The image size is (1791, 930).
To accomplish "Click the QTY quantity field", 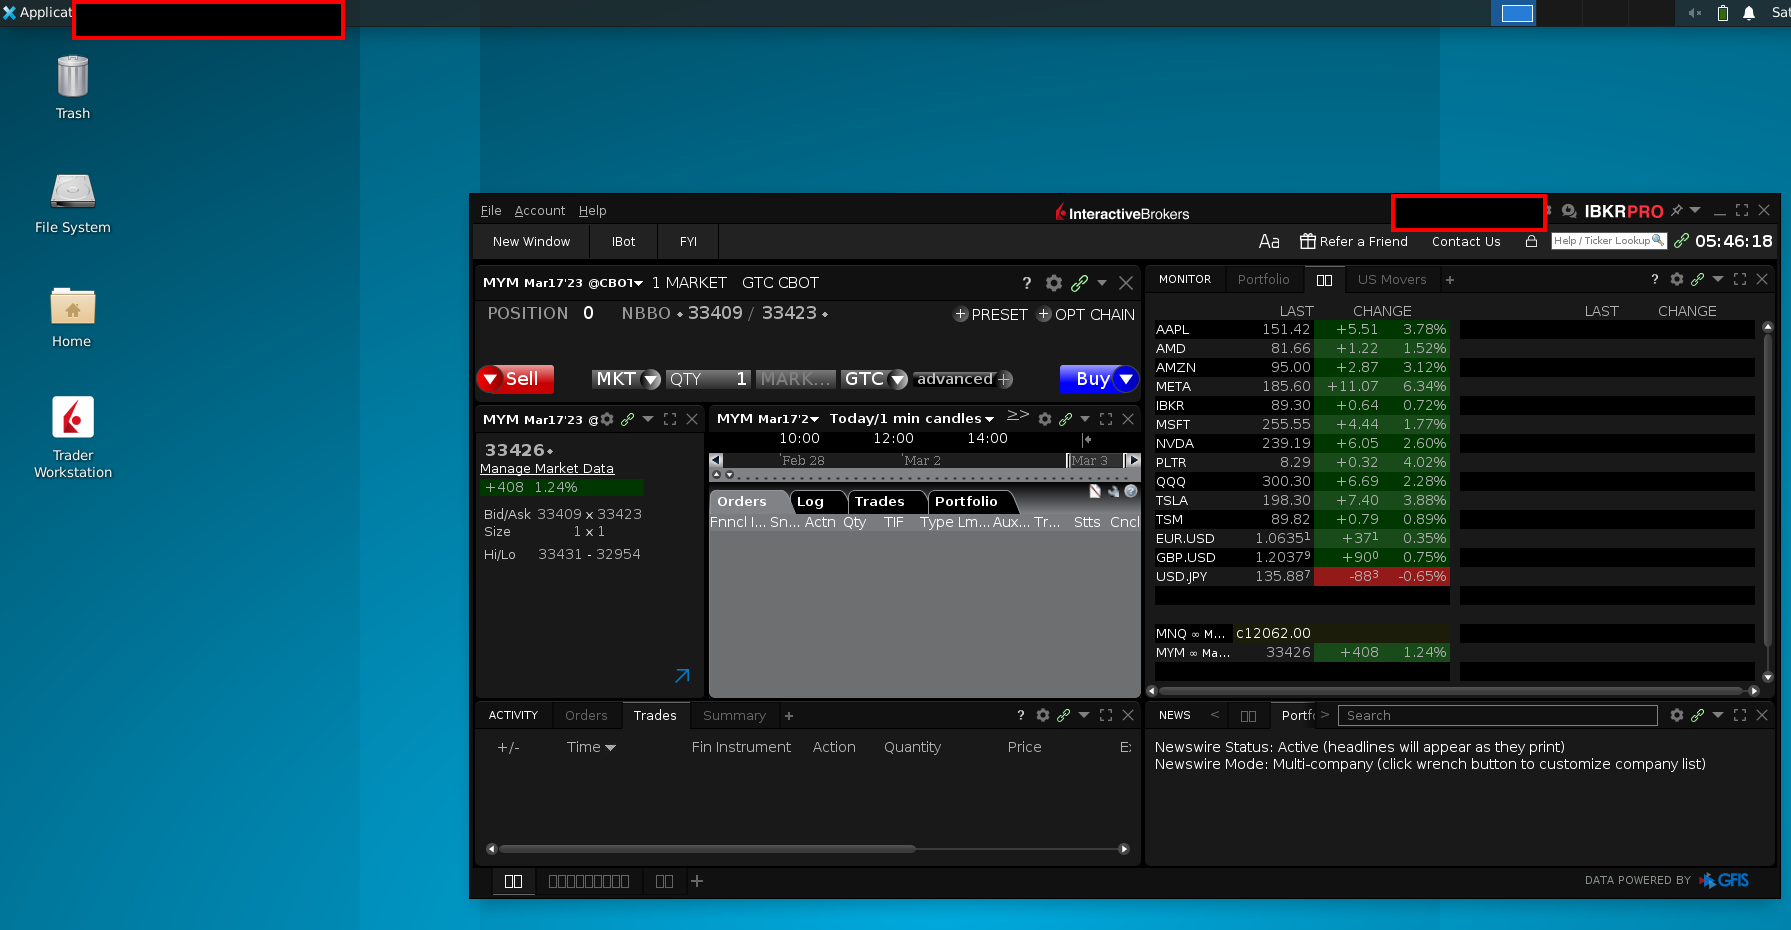I will [x=708, y=379].
